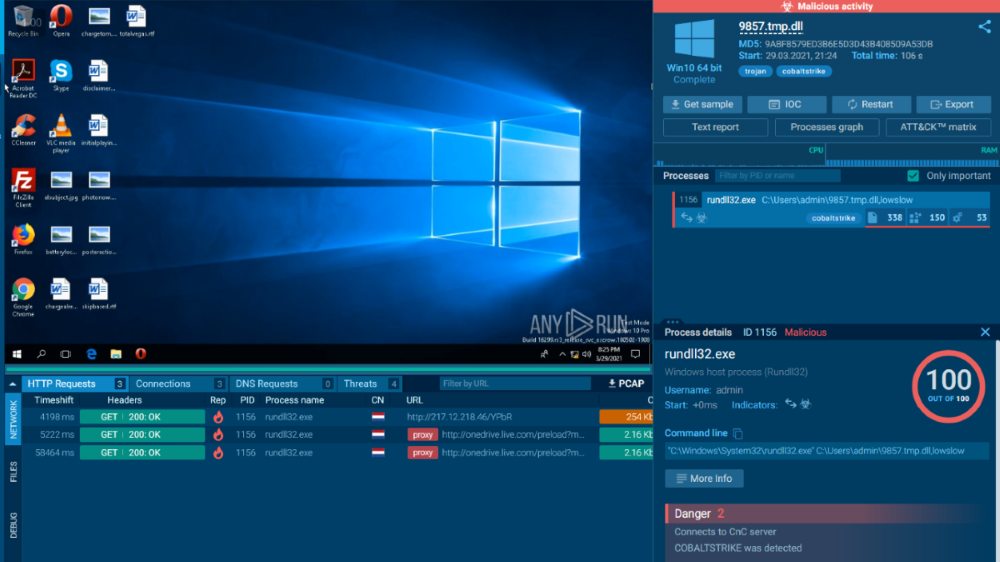1000x562 pixels.
Task: Click 'Connects to CnC server' entry
Action: tap(725, 532)
